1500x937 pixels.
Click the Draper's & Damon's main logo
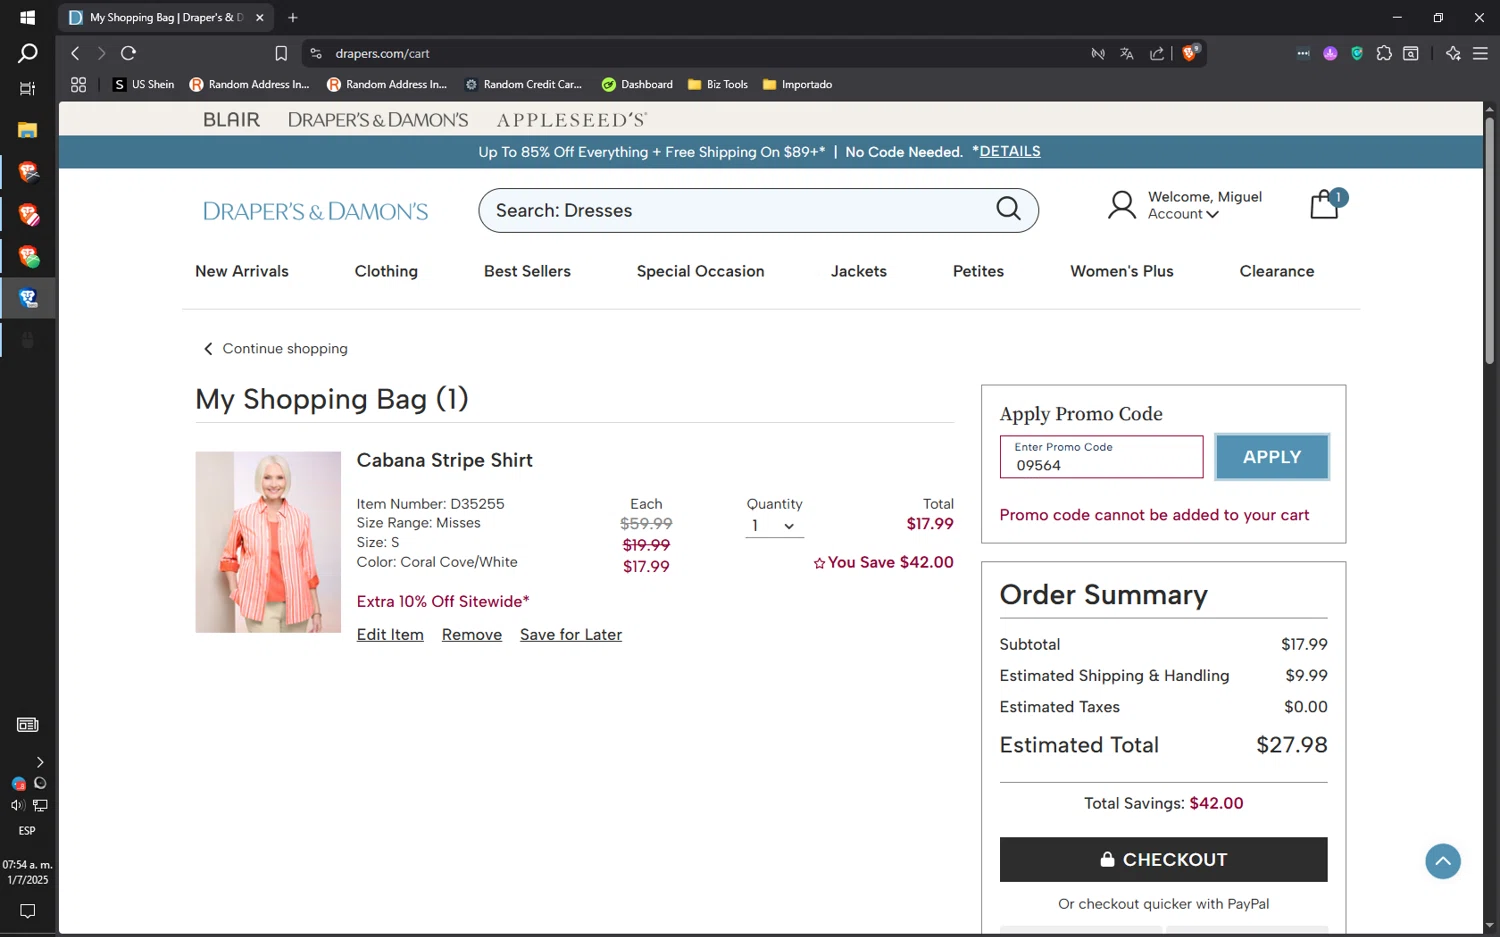pos(315,211)
